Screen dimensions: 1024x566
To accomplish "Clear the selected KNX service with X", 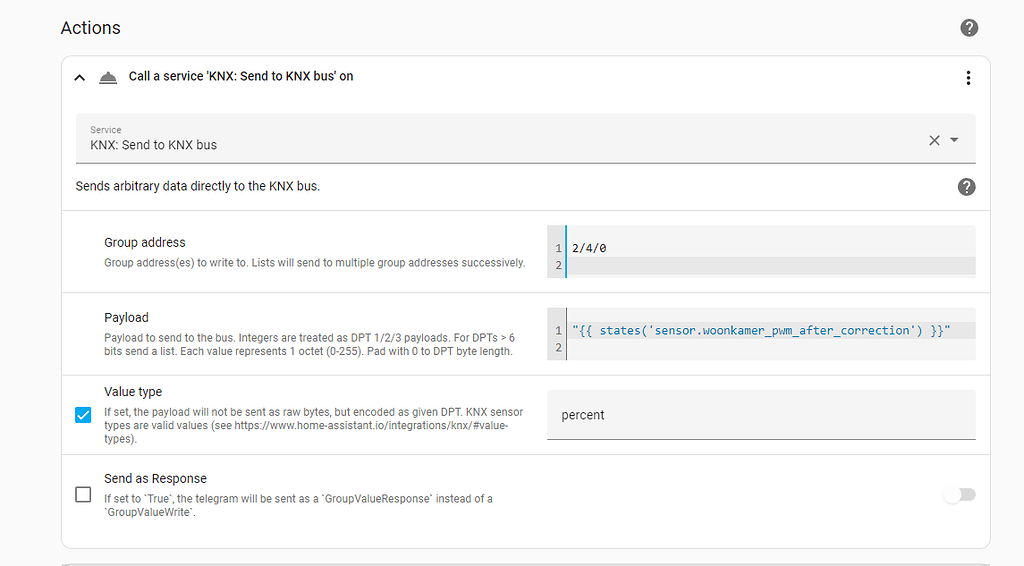I will coord(934,141).
